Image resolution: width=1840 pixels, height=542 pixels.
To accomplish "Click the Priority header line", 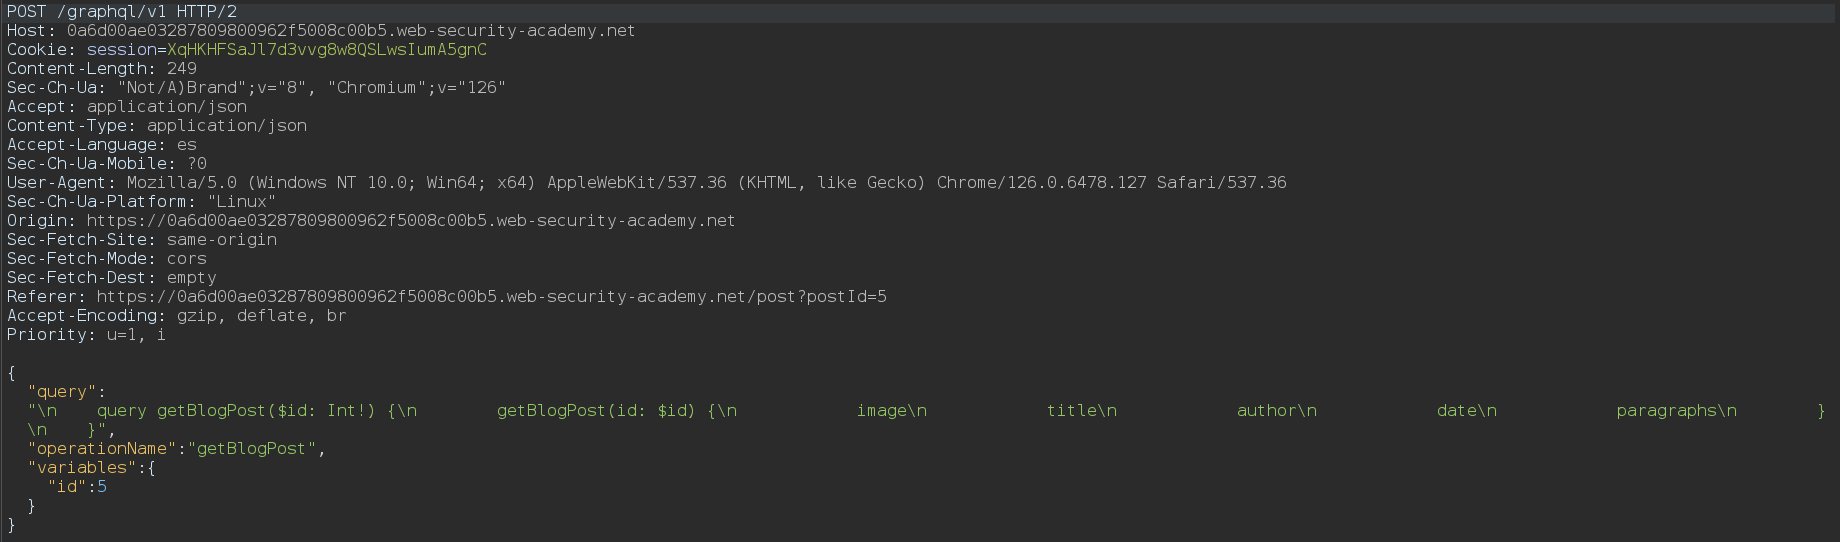I will pos(87,335).
